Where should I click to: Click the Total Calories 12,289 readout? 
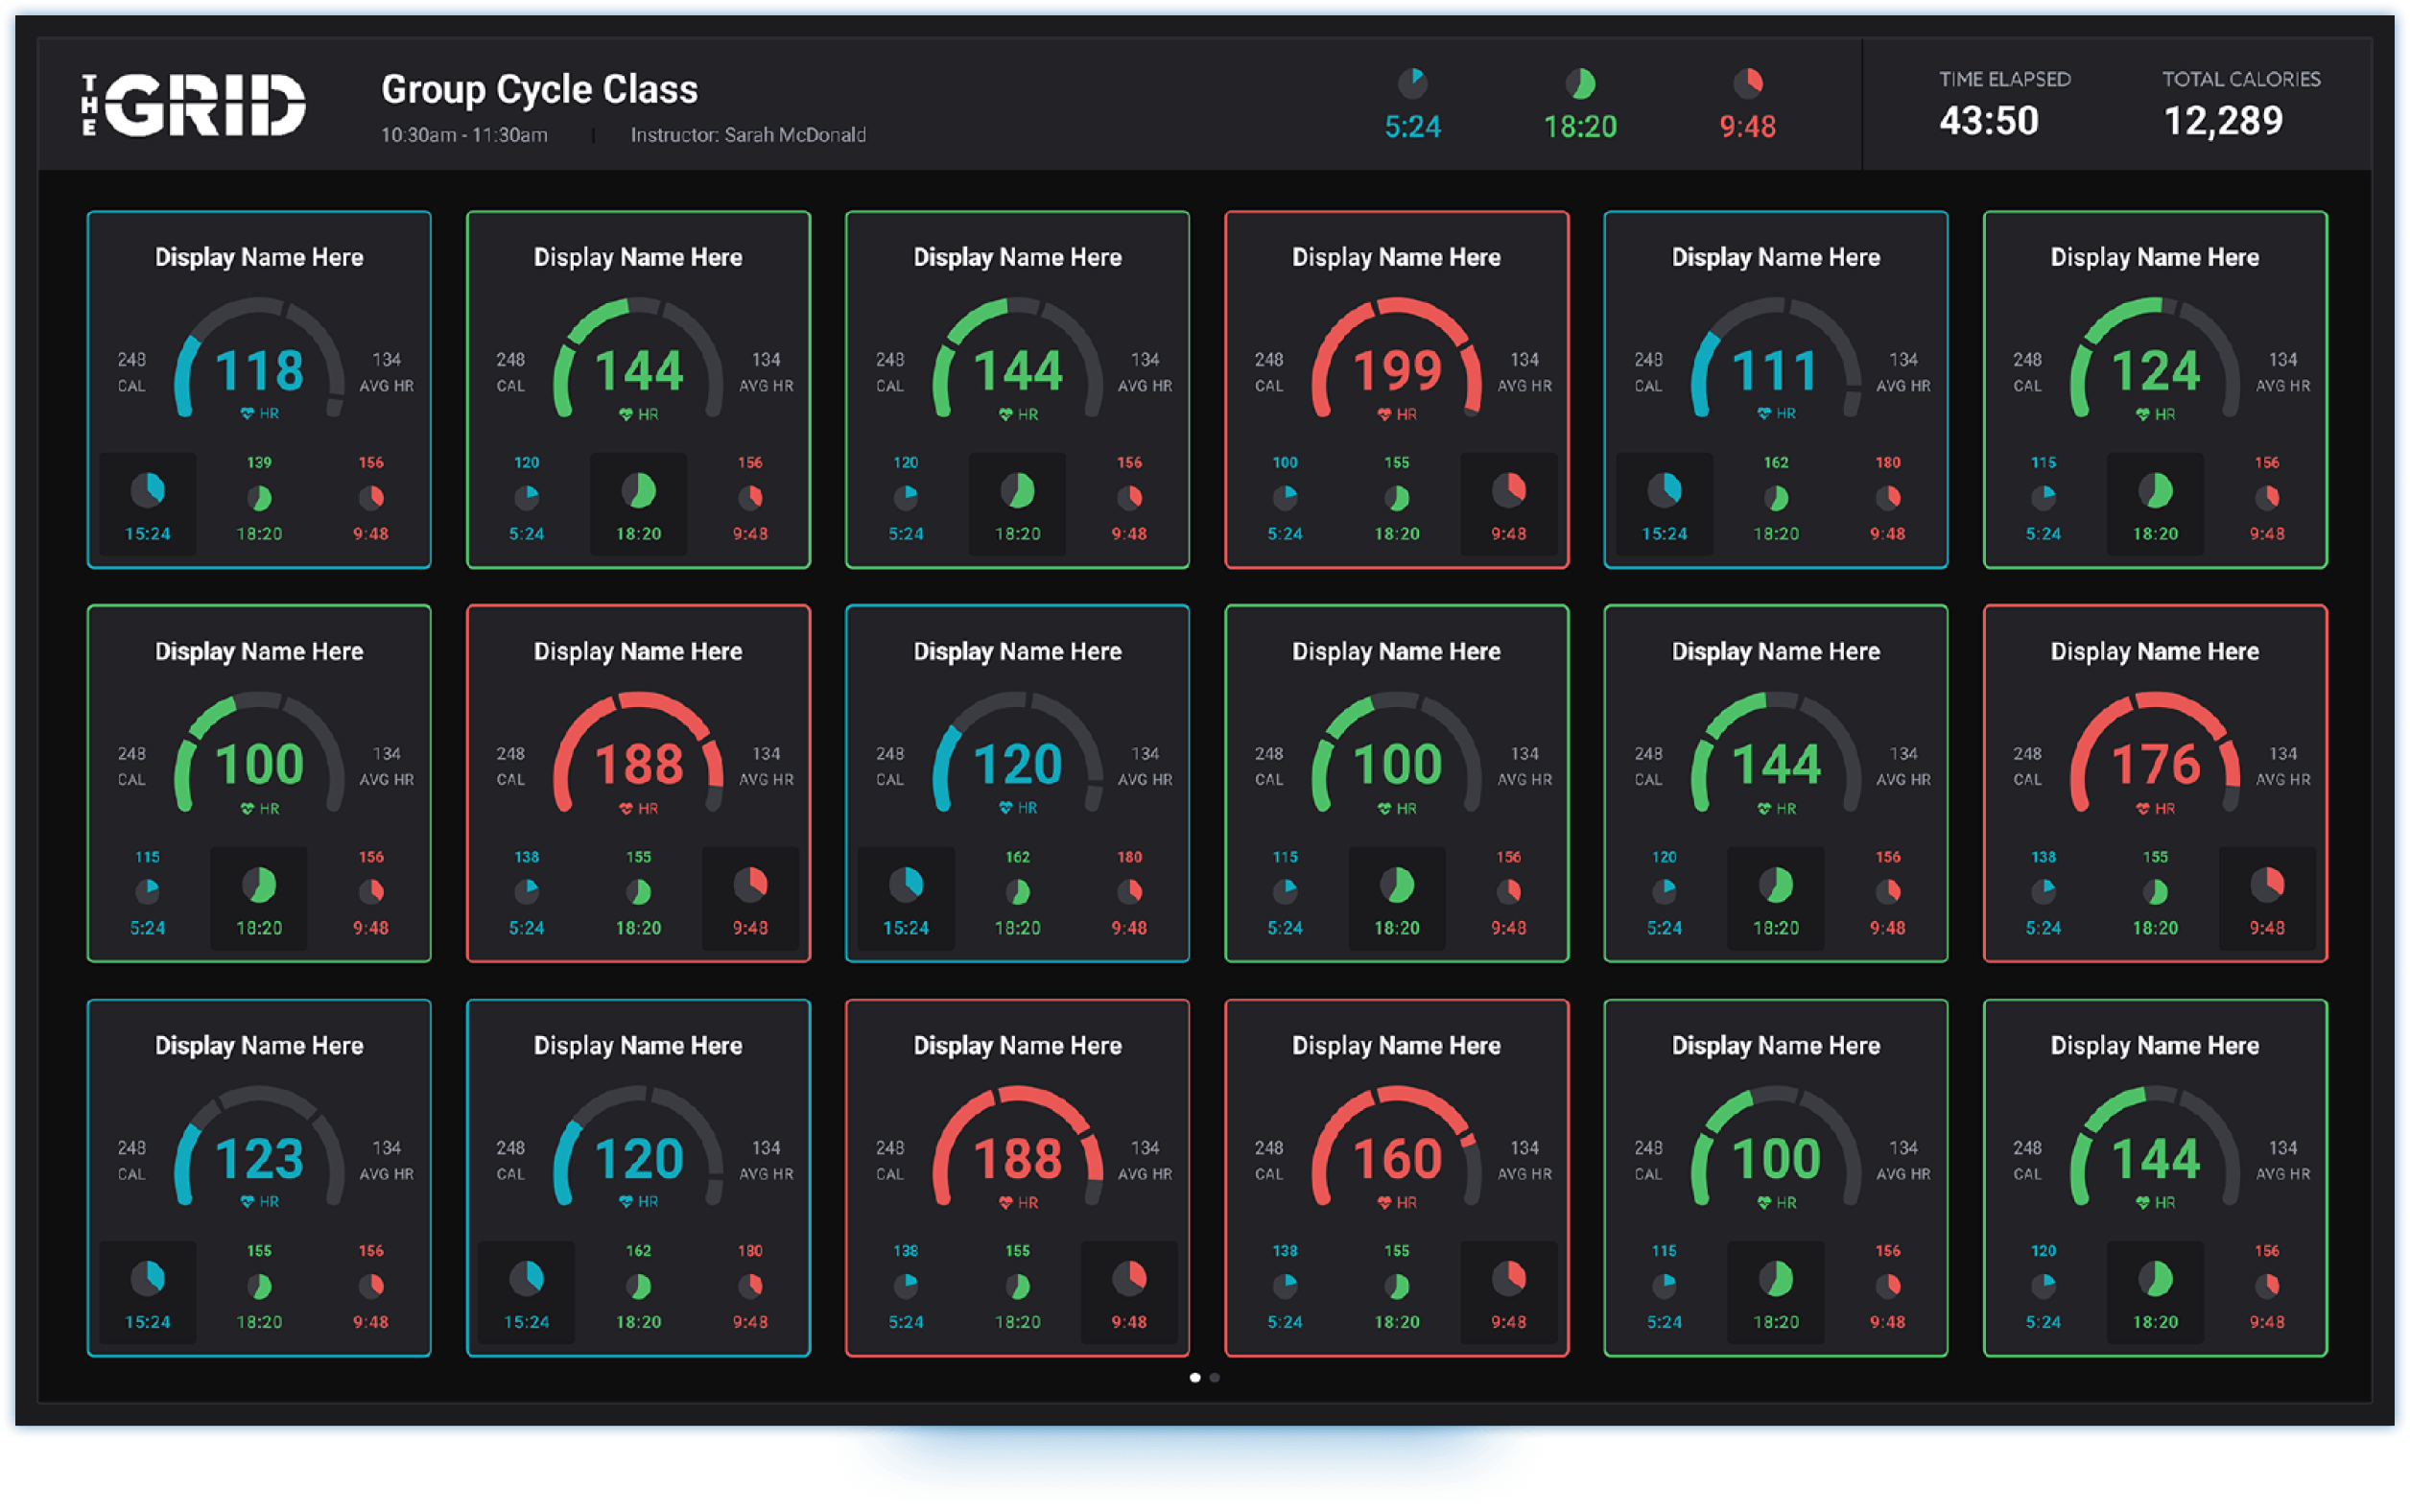(2223, 121)
